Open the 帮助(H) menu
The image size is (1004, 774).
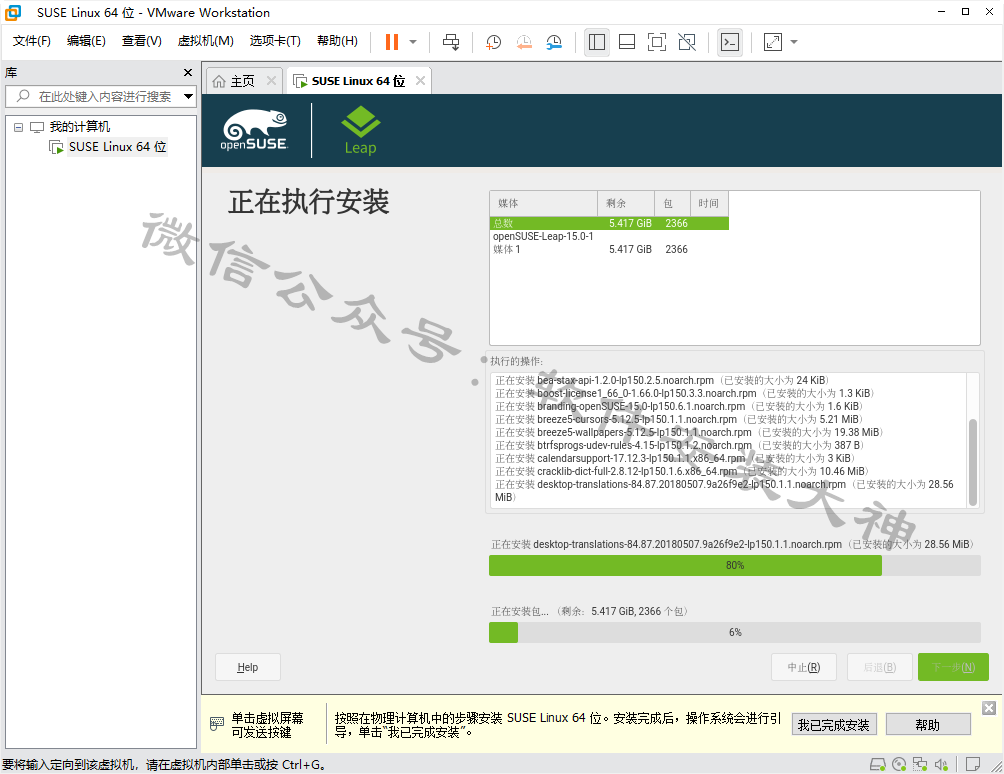click(x=337, y=41)
